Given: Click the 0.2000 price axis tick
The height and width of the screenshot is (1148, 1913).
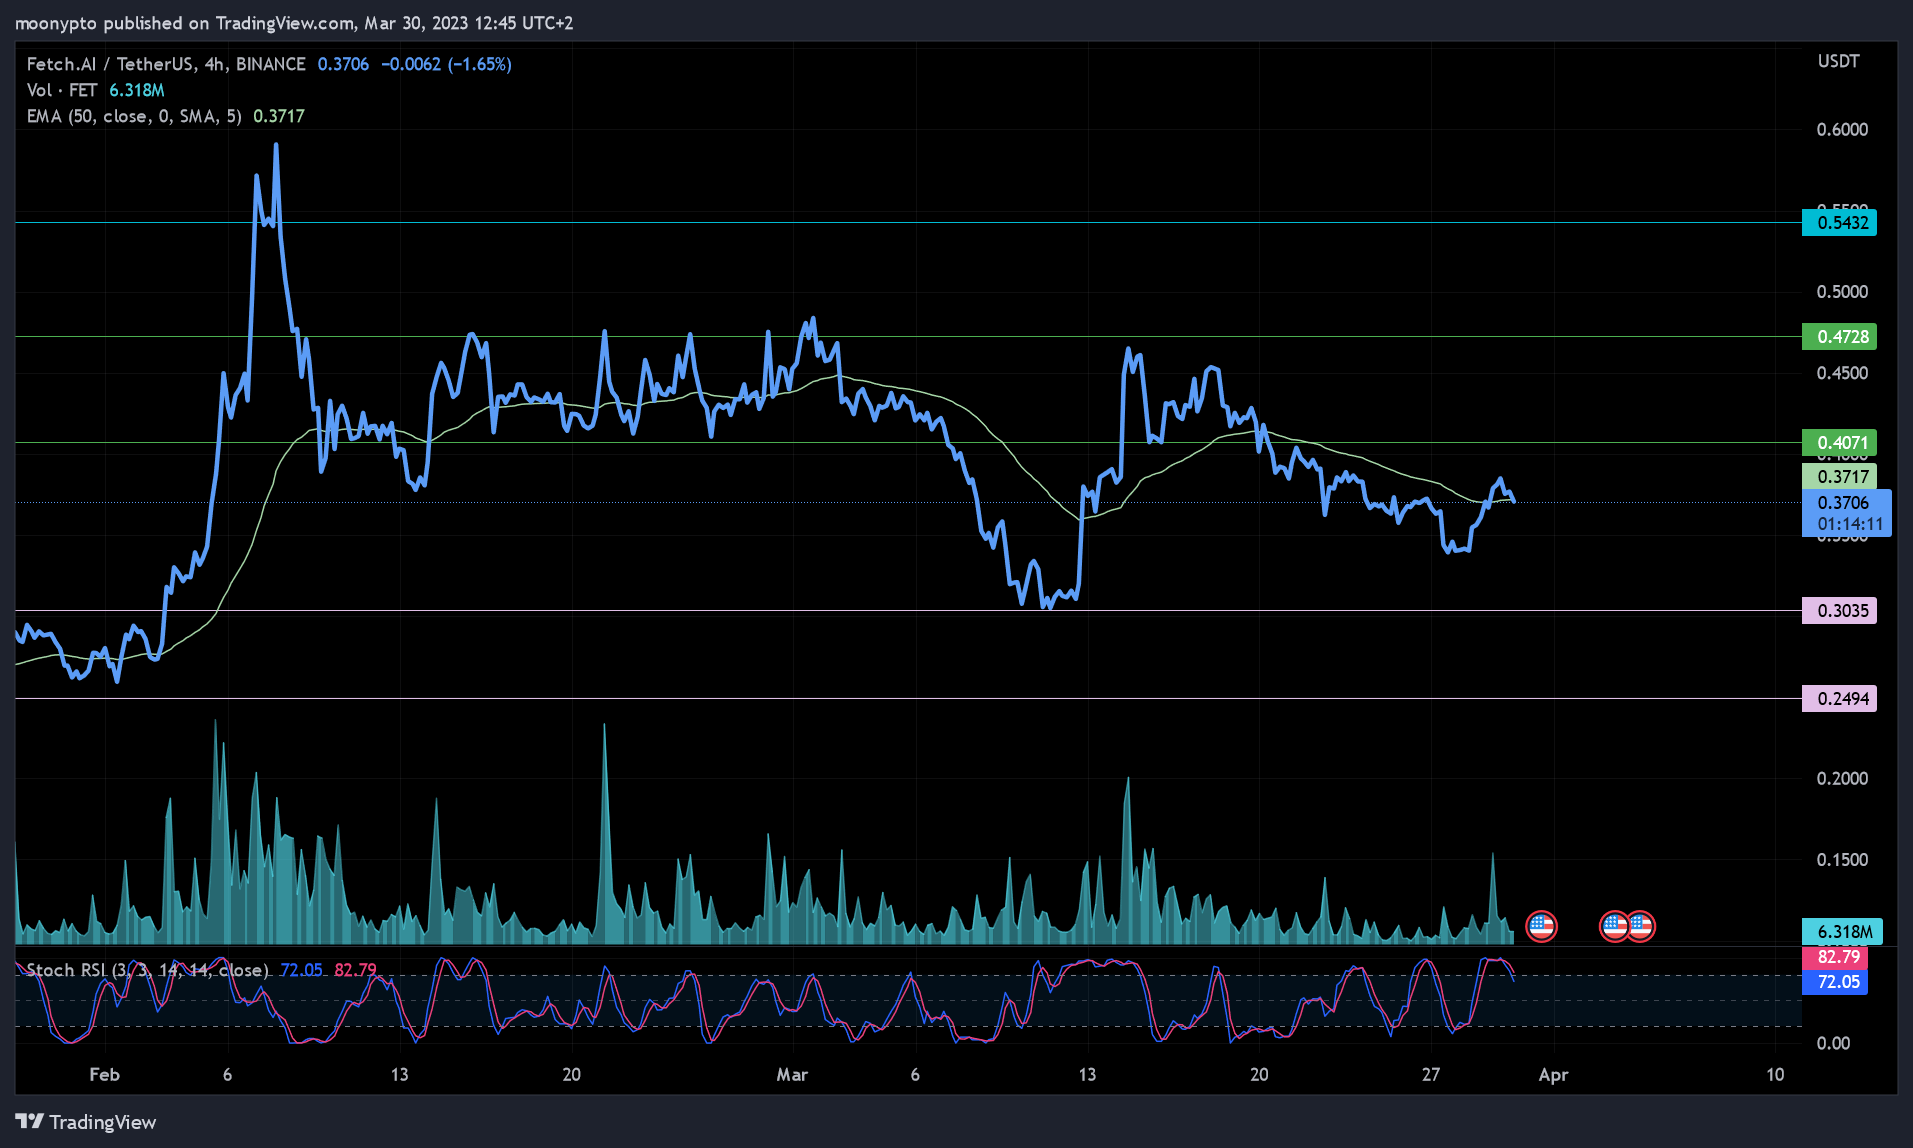Looking at the screenshot, I should pos(1842,778).
